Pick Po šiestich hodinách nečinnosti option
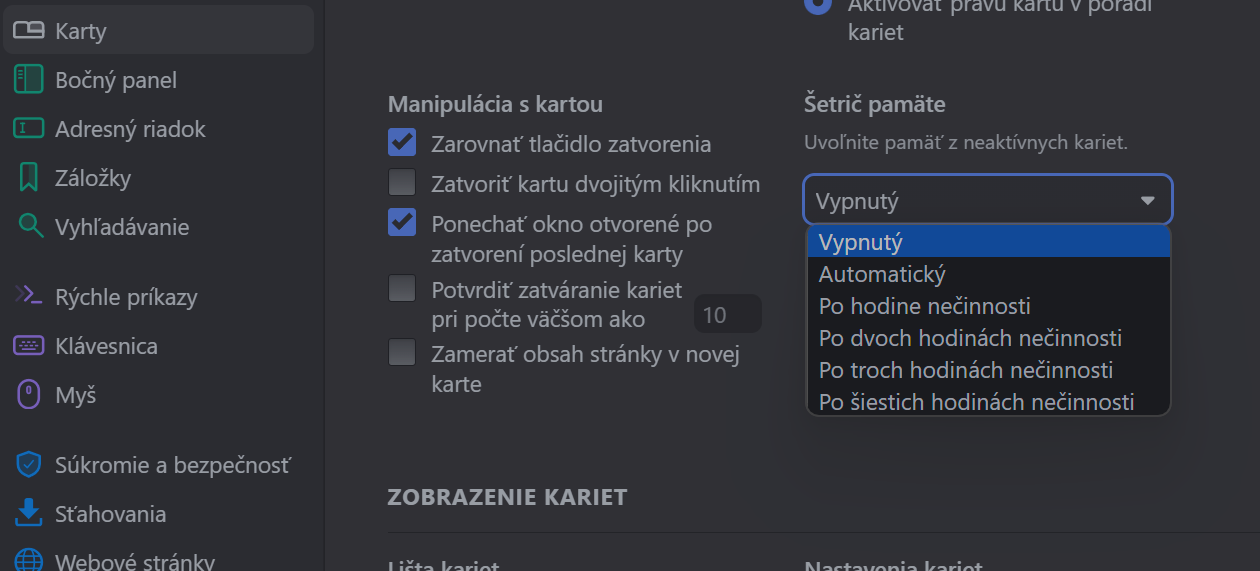 point(976,402)
